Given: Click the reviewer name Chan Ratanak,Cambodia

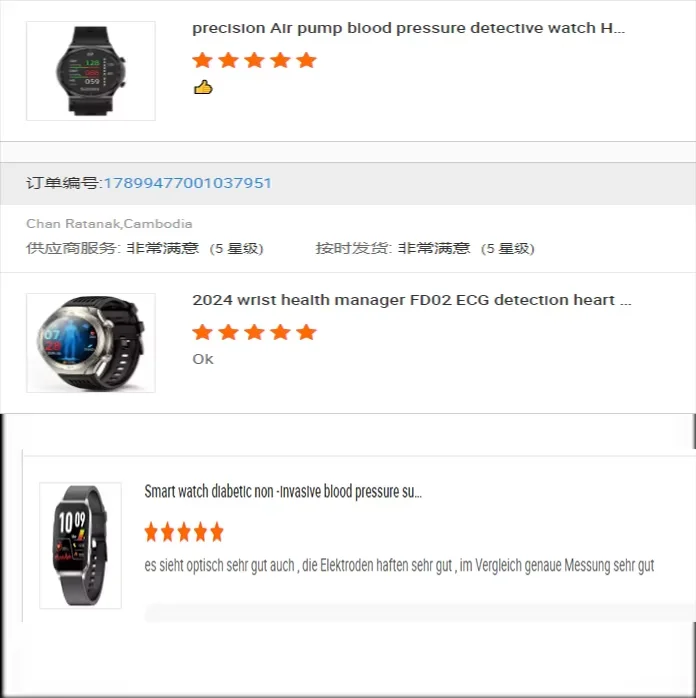Looking at the screenshot, I should click(109, 223).
